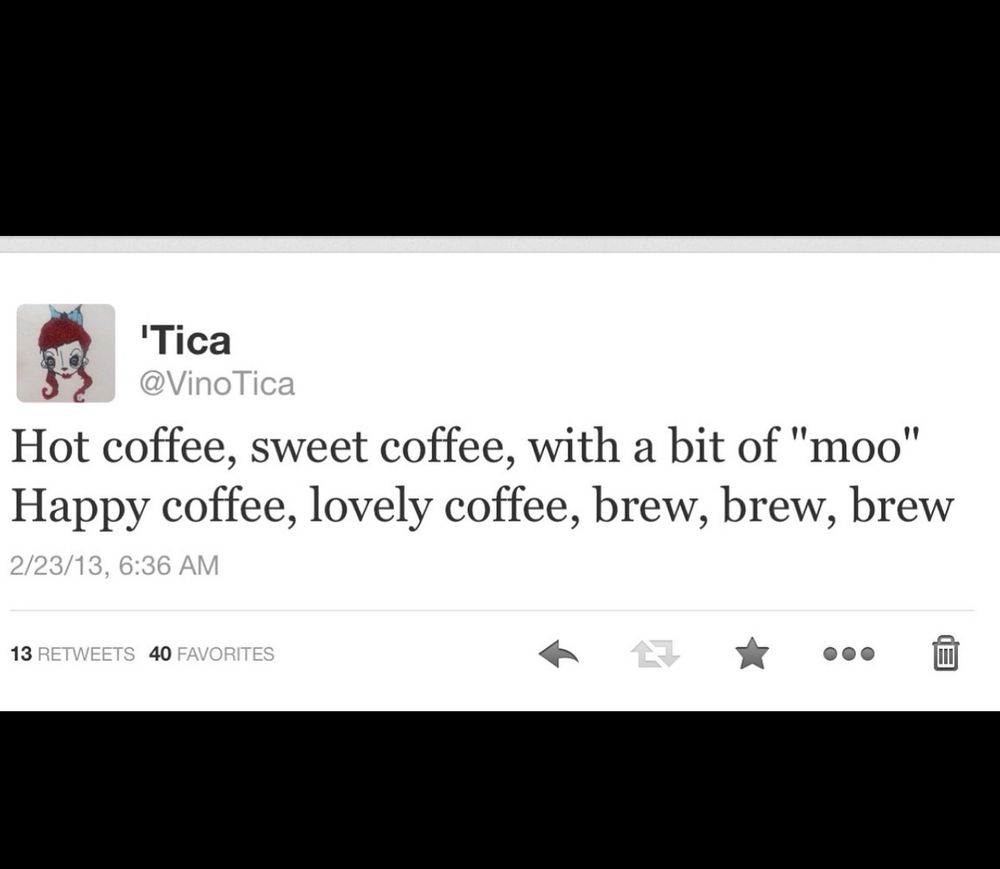Click the trash can to delete the tweet
Screen dimensions: 1000x869
(x=946, y=654)
